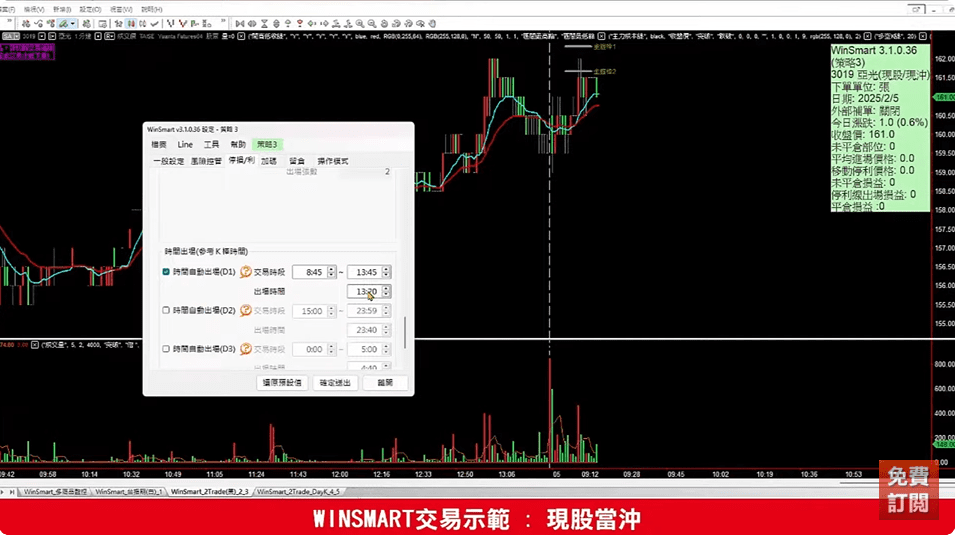Click the 離開 button
Screen dimensions: 955x535
point(385,383)
